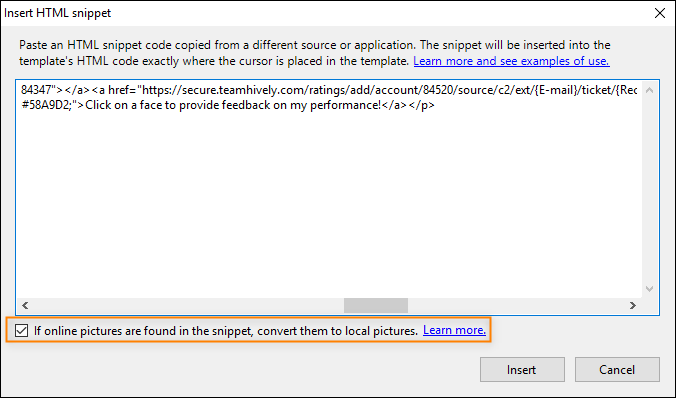Click the horizontal scrollbar thumb

pyautogui.click(x=376, y=305)
